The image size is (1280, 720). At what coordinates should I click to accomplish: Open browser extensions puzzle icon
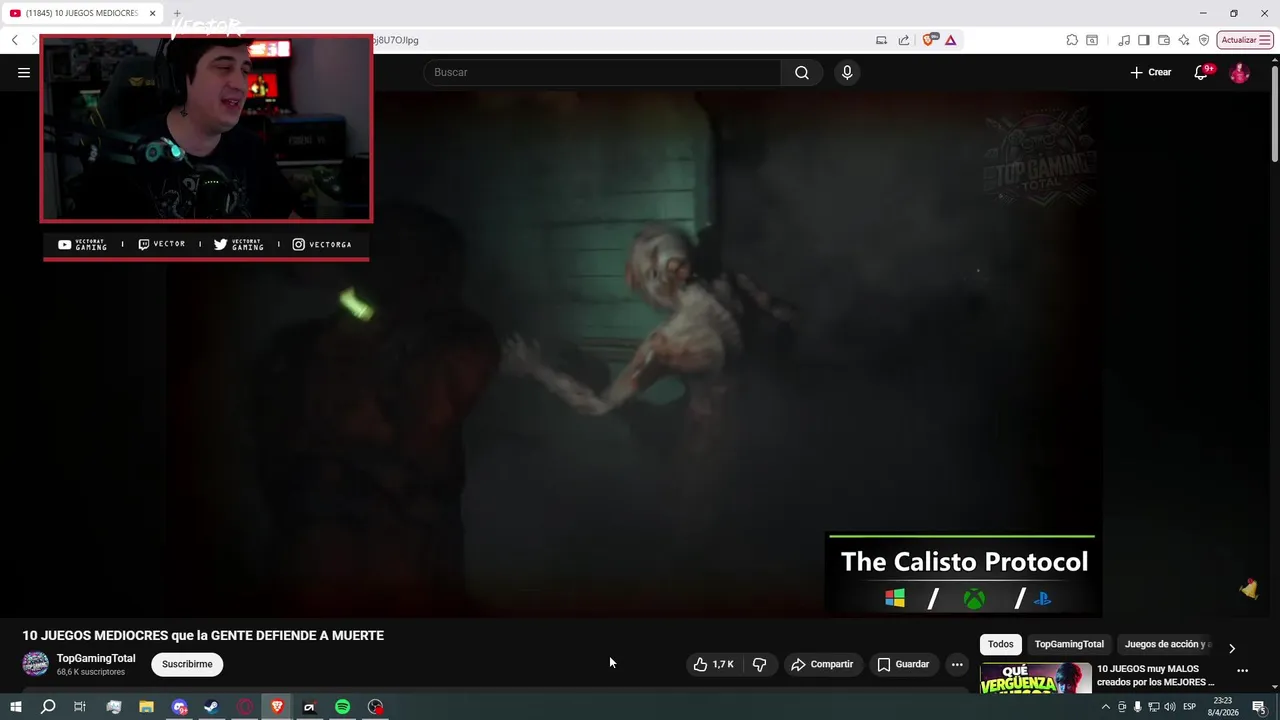pyautogui.click(x=1072, y=40)
